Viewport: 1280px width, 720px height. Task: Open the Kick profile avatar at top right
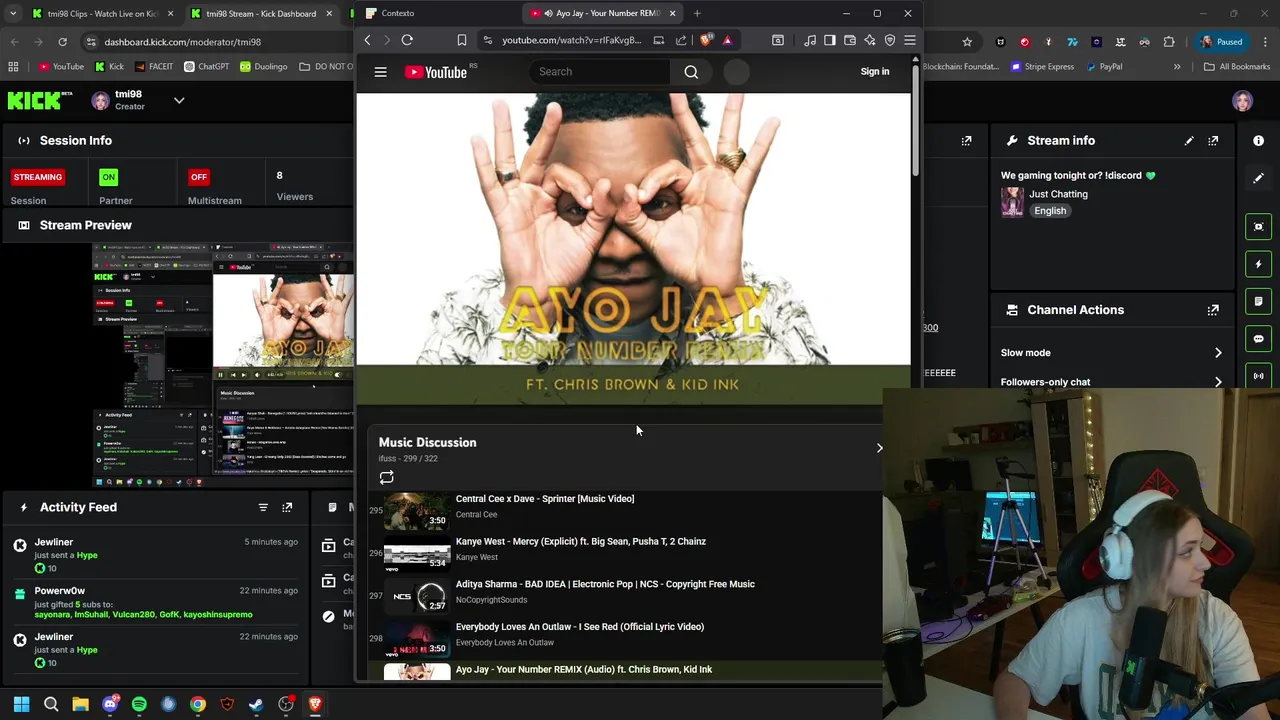tap(1242, 101)
